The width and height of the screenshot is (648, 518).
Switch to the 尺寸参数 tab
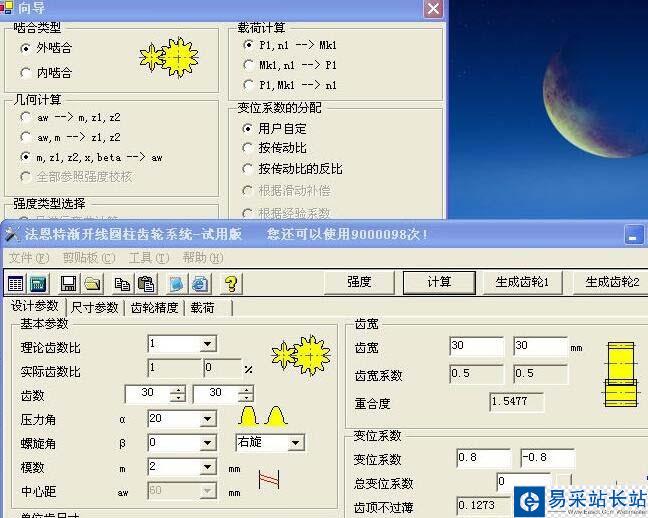(x=95, y=308)
